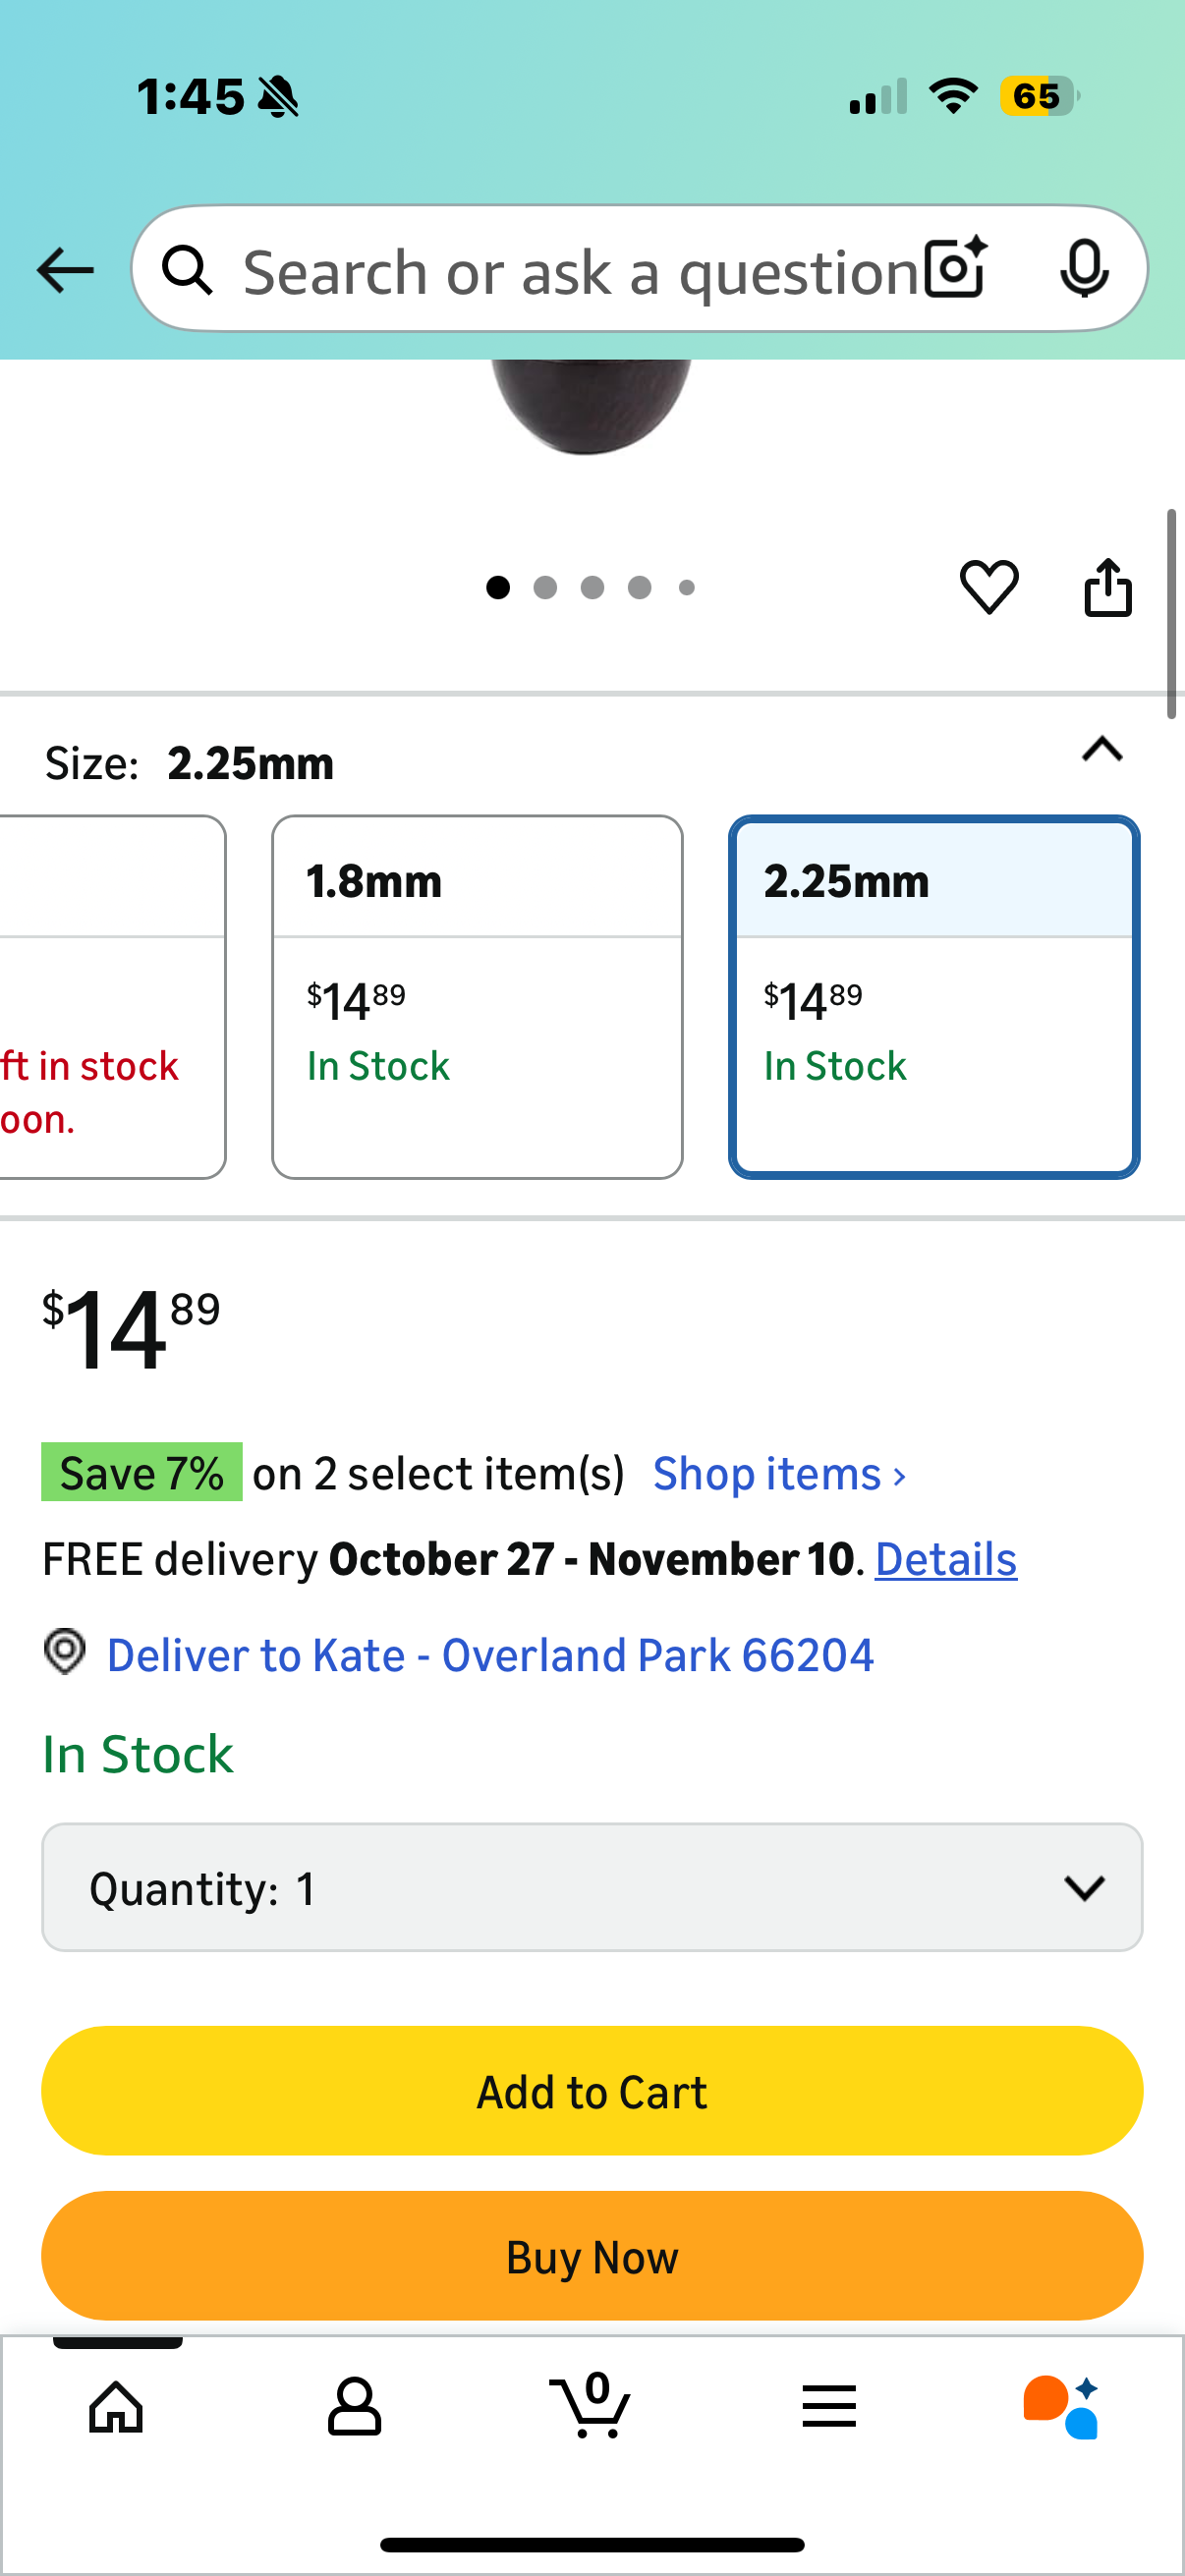The image size is (1185, 2576).
Task: Tap the back arrow icon
Action: (65, 270)
